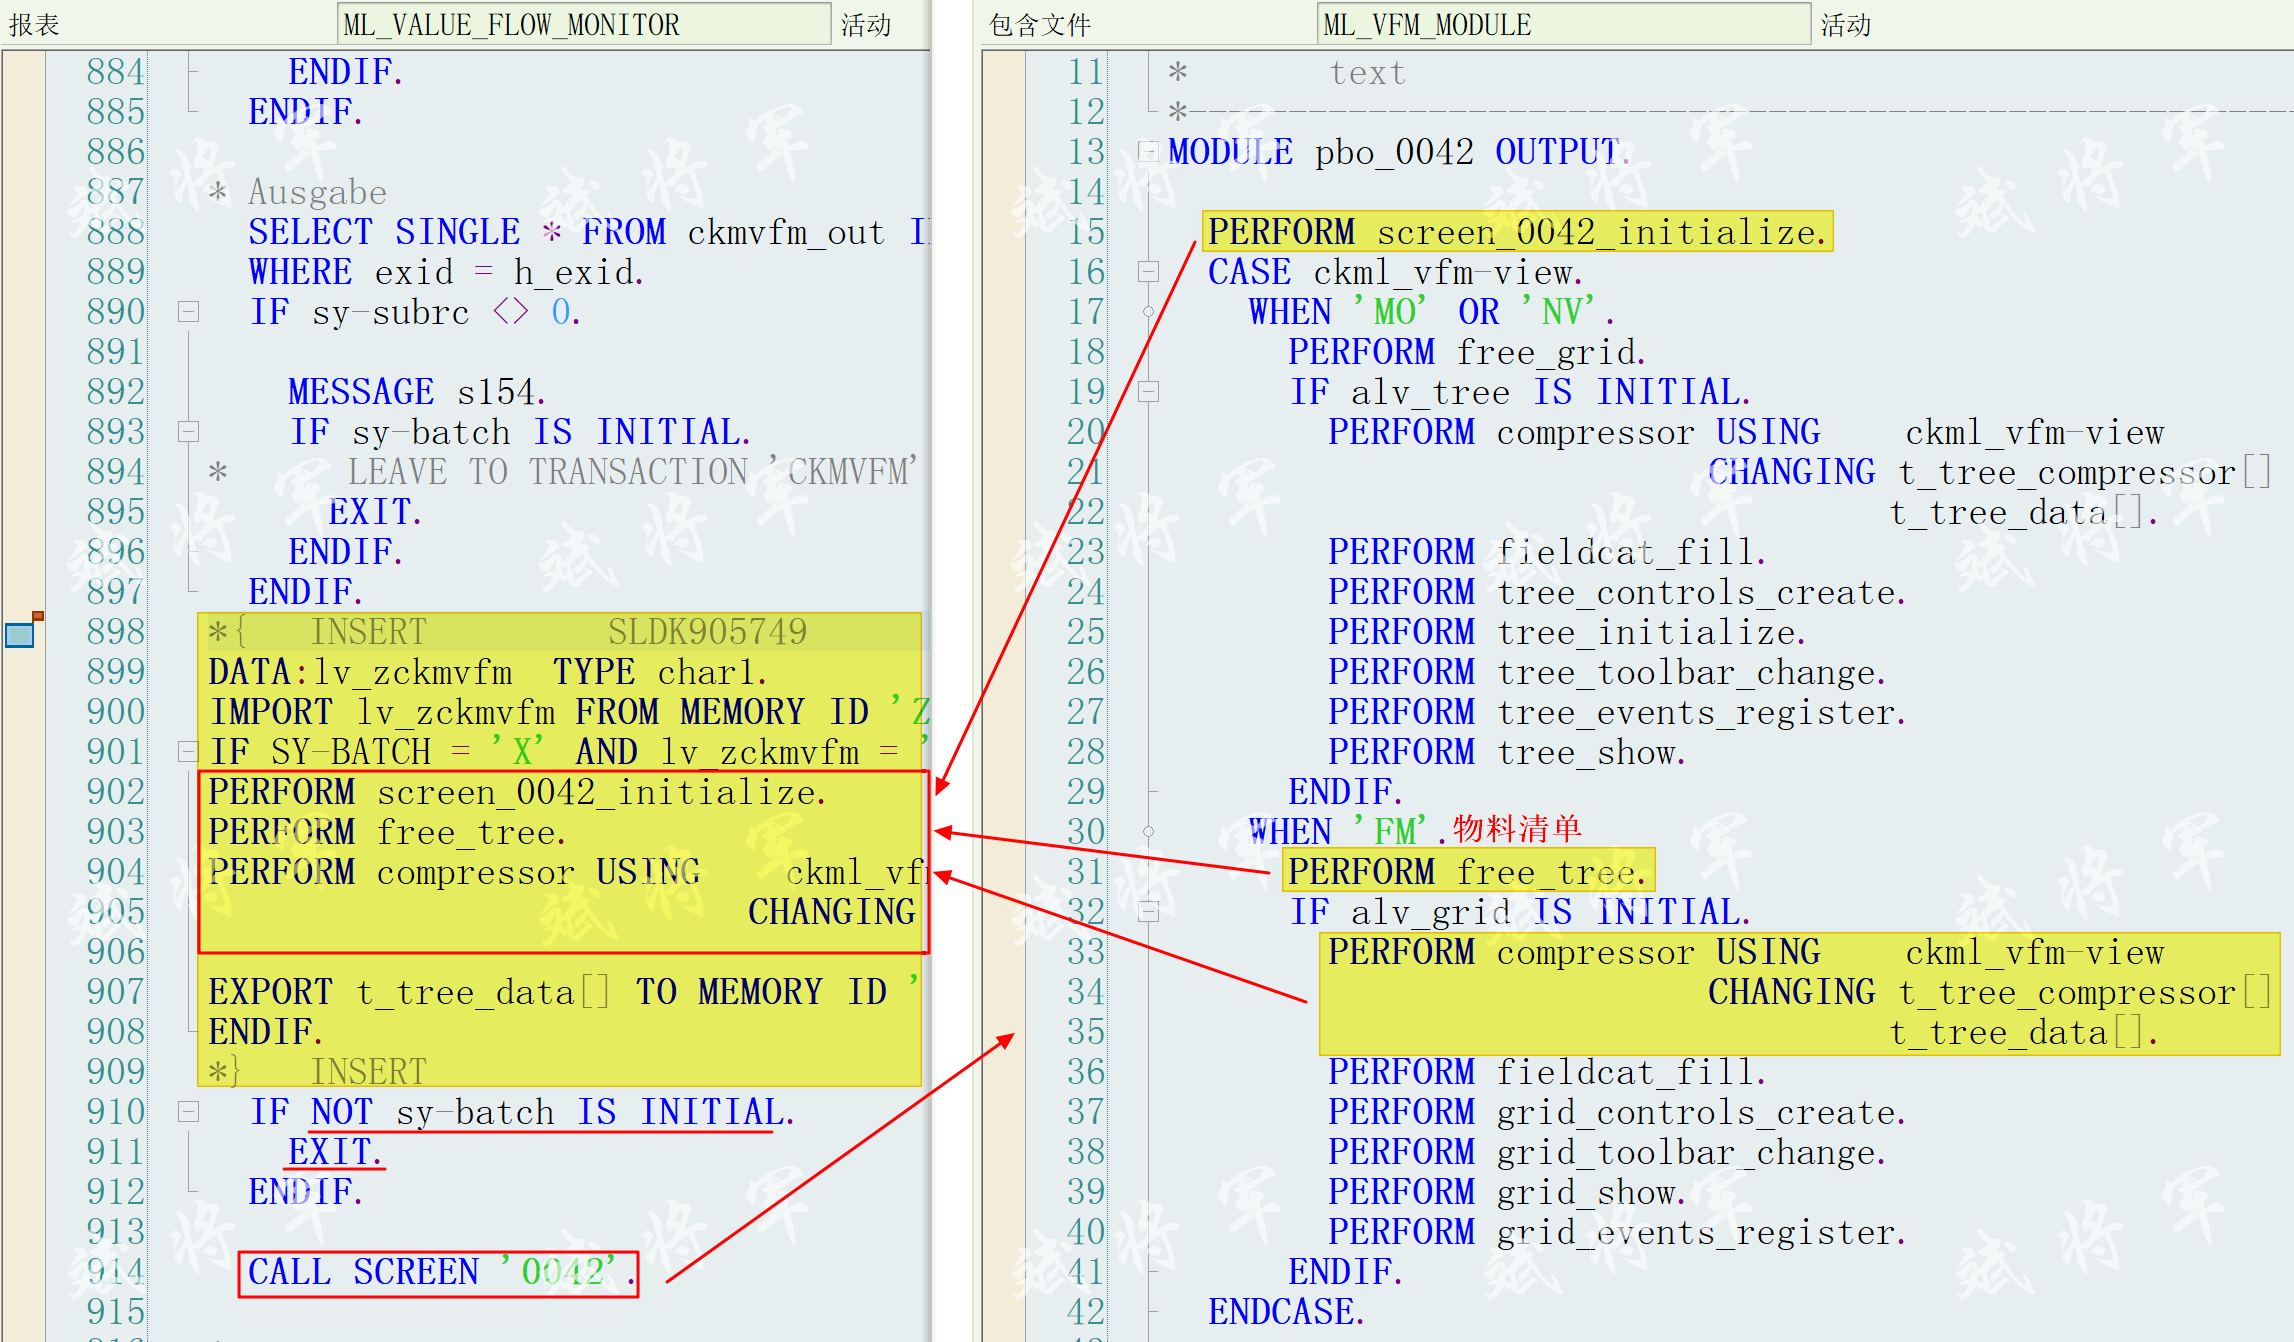Click the MESSAGE s154 statement
Screen dimensions: 2294x1342
tap(416, 392)
